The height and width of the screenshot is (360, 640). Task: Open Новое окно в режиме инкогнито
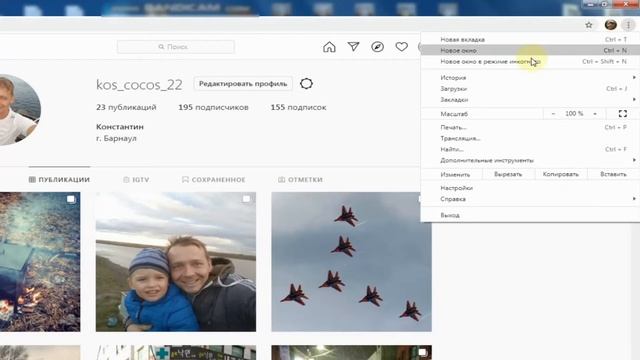(530, 62)
